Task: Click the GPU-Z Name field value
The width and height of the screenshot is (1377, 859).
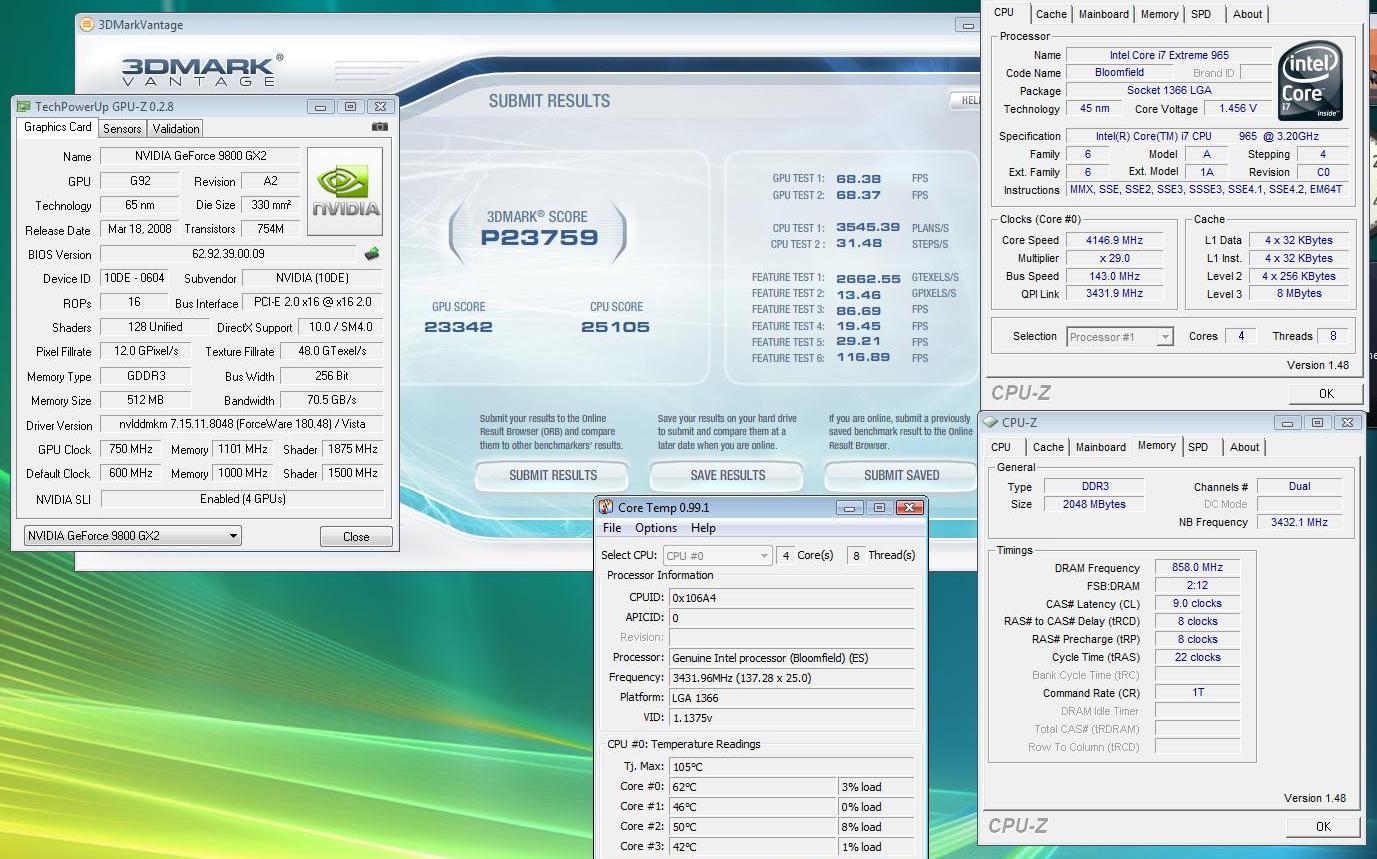Action: click(x=199, y=156)
